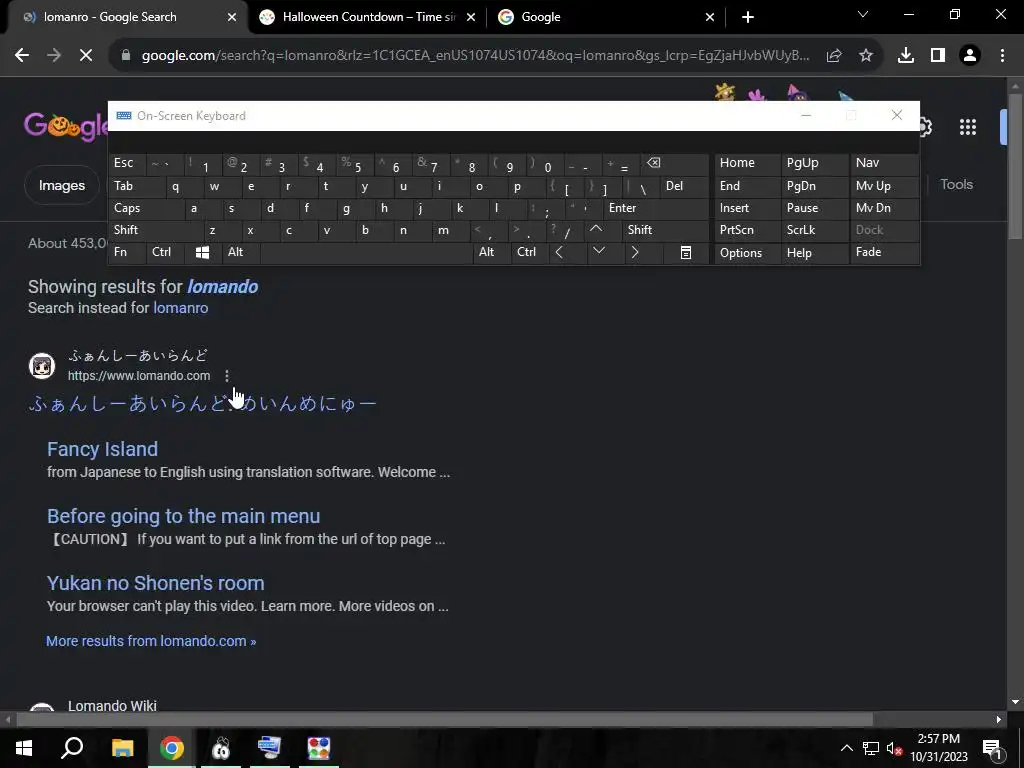
Task: Click the Enter key on the On-Screen Keyboard
Action: (x=656, y=208)
